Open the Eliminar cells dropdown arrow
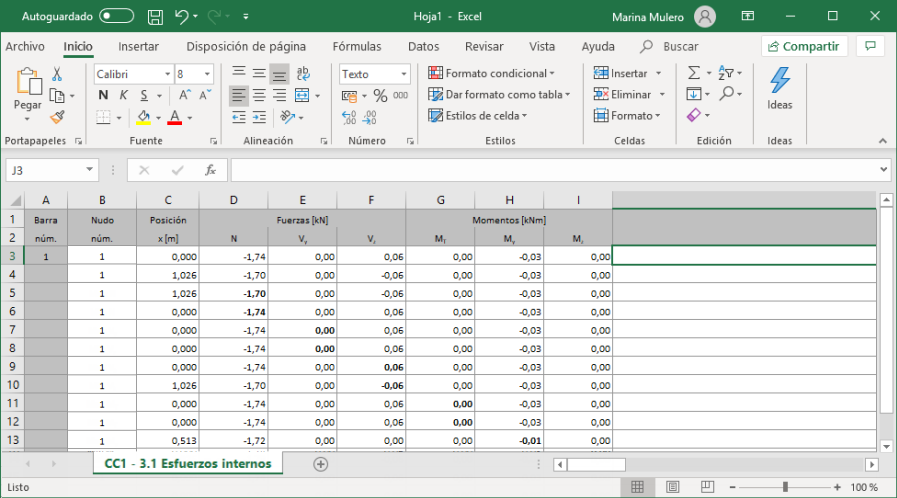This screenshot has height=498, width=897. (x=662, y=95)
